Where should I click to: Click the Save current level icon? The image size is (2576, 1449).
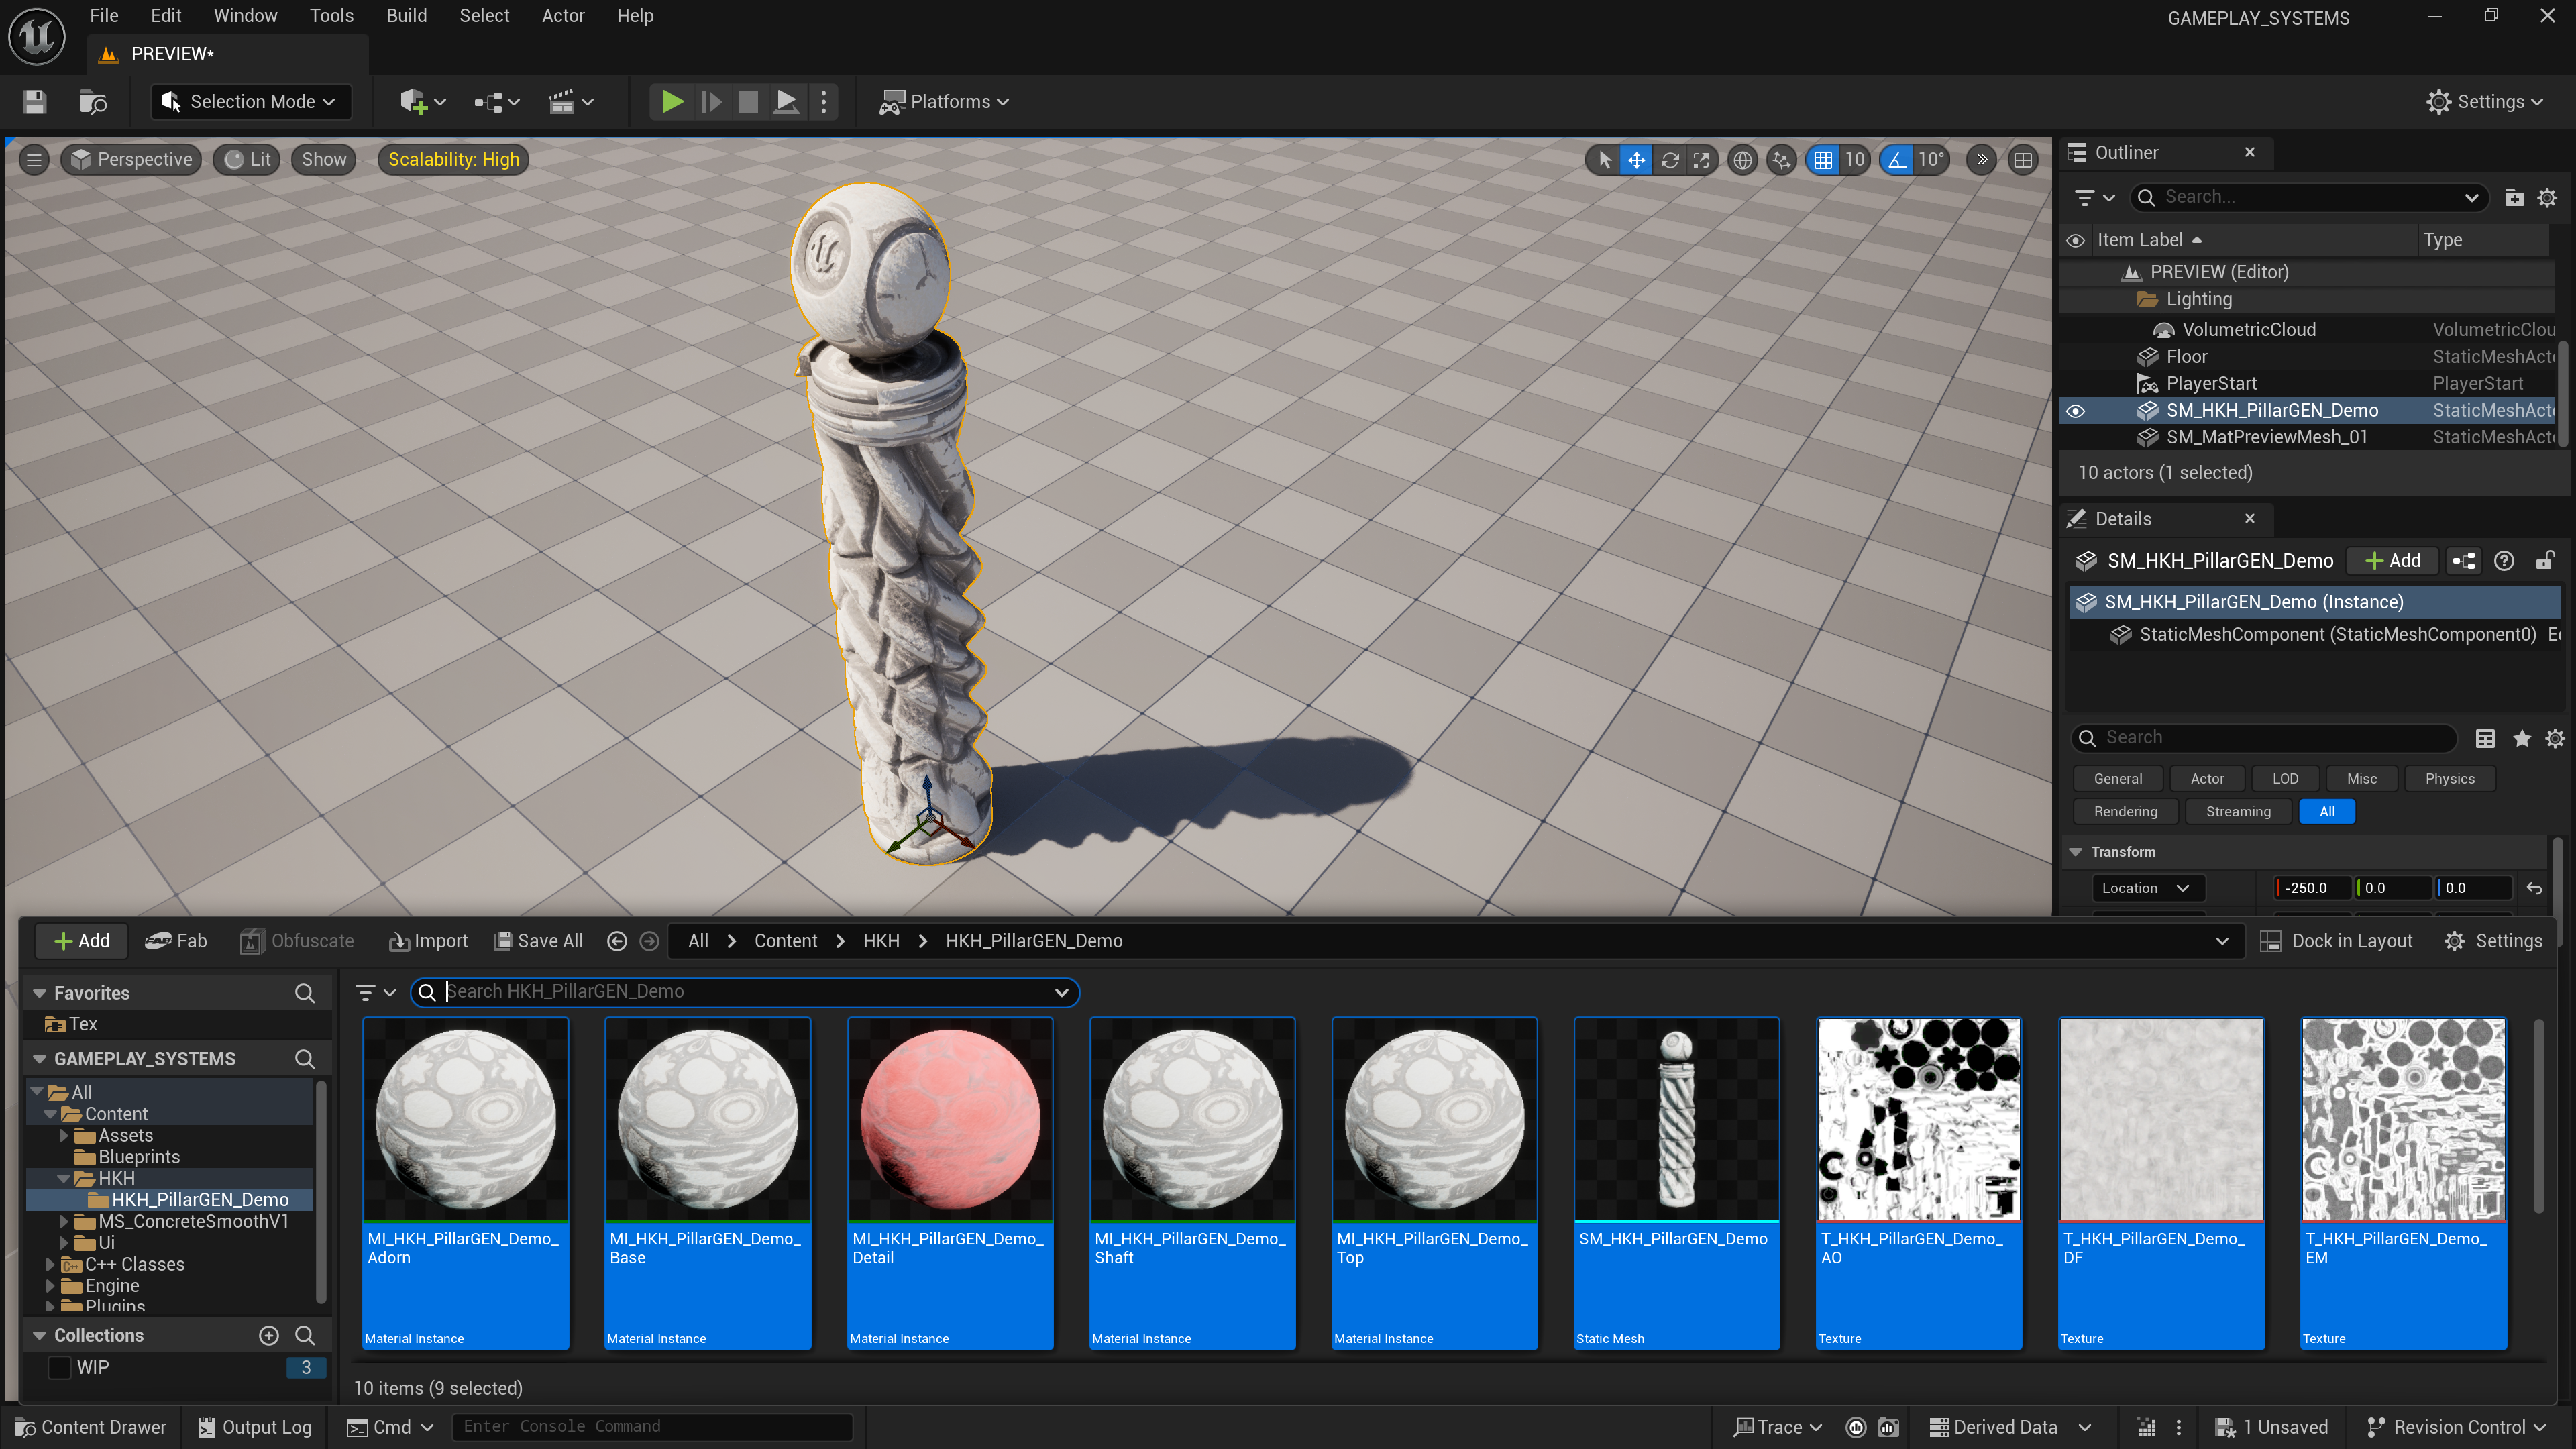(35, 101)
